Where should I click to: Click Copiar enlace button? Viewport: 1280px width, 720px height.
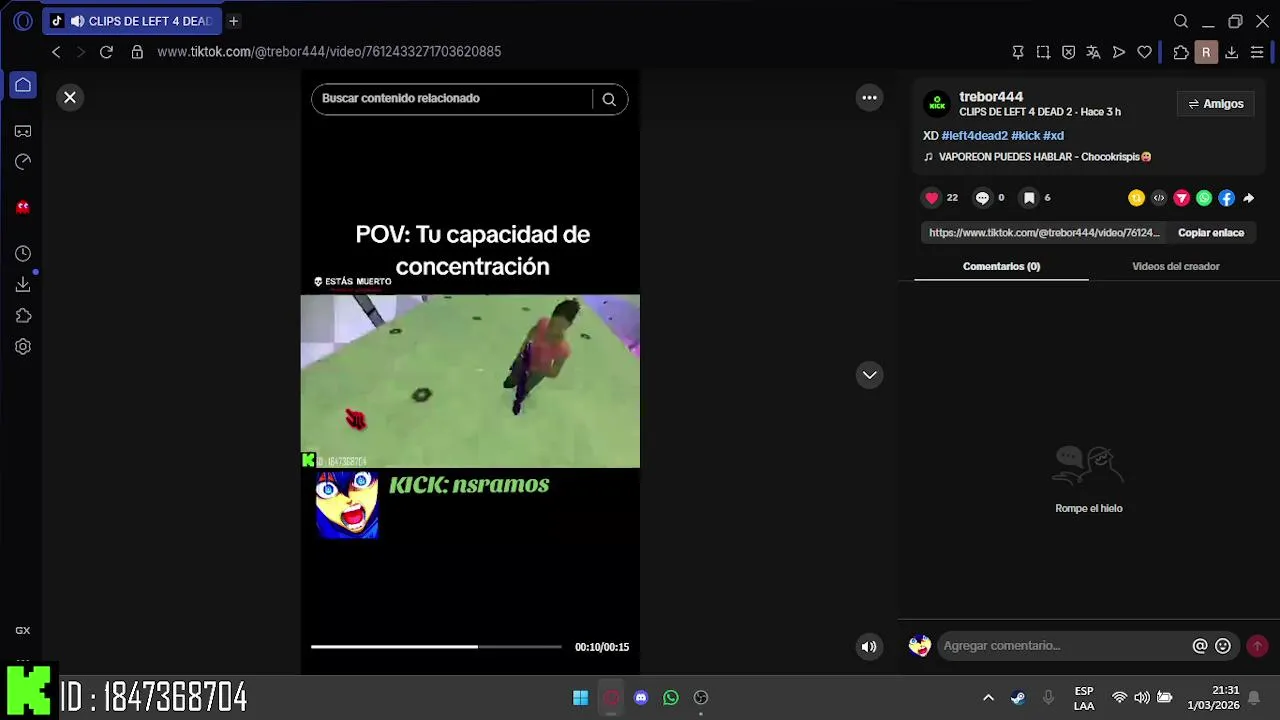[1211, 233]
